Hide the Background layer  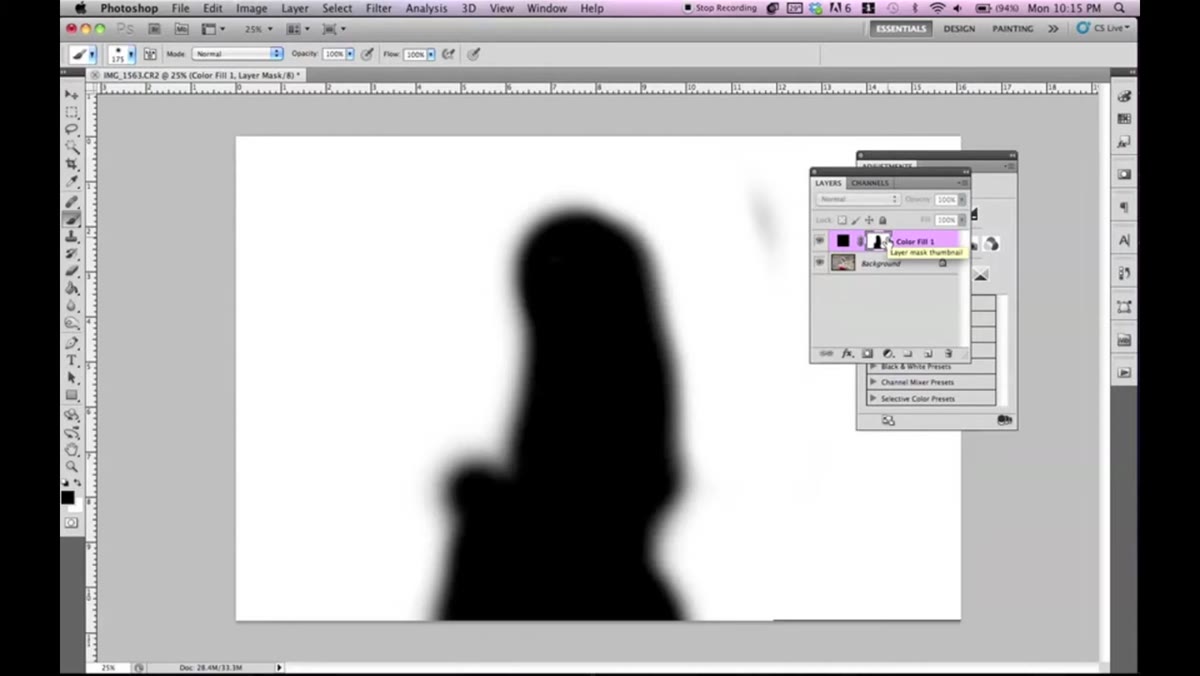click(x=820, y=263)
